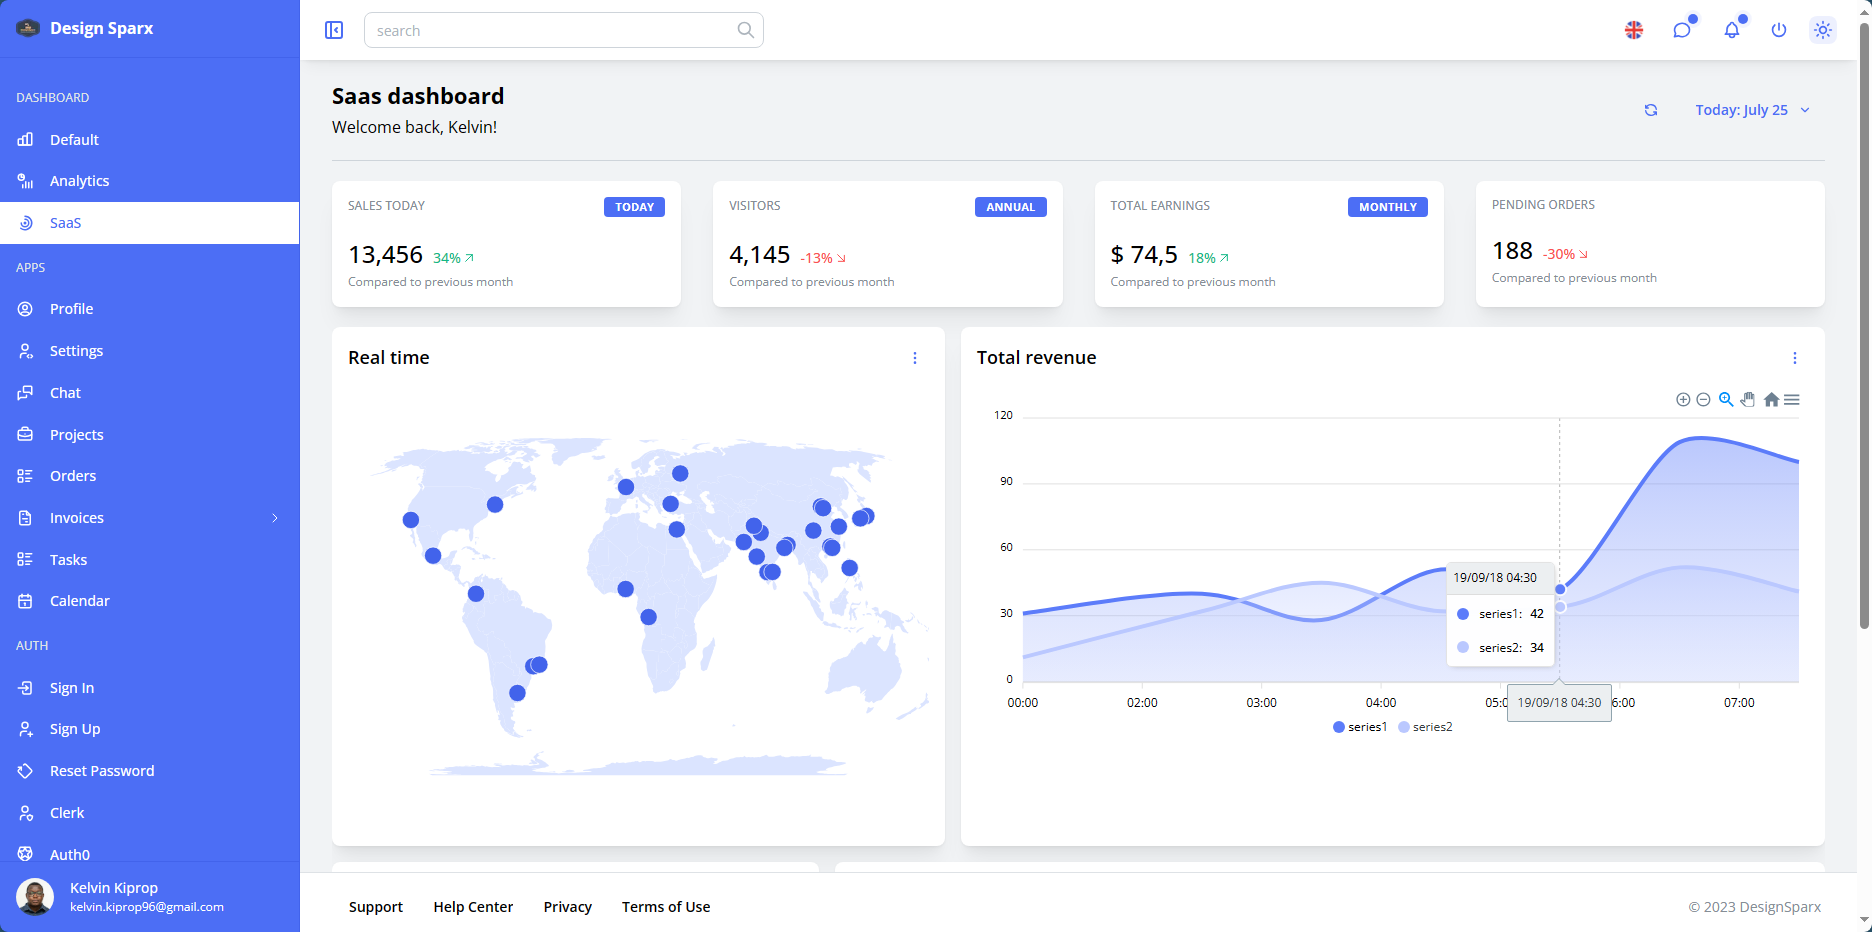
Task: Open the notifications bell
Action: 1731,30
